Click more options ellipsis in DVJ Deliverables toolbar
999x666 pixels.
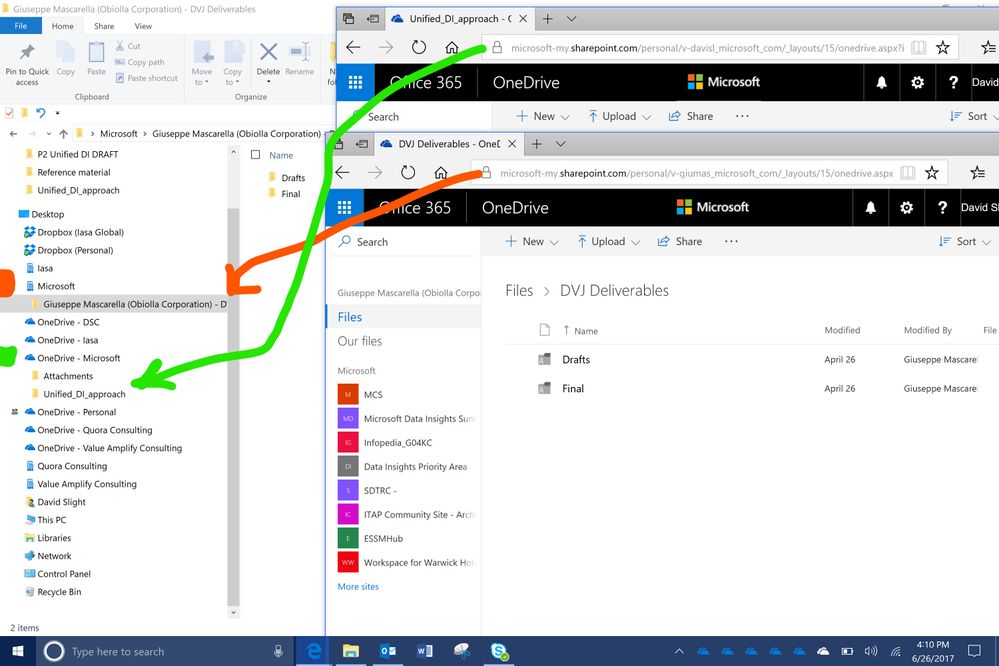point(731,242)
